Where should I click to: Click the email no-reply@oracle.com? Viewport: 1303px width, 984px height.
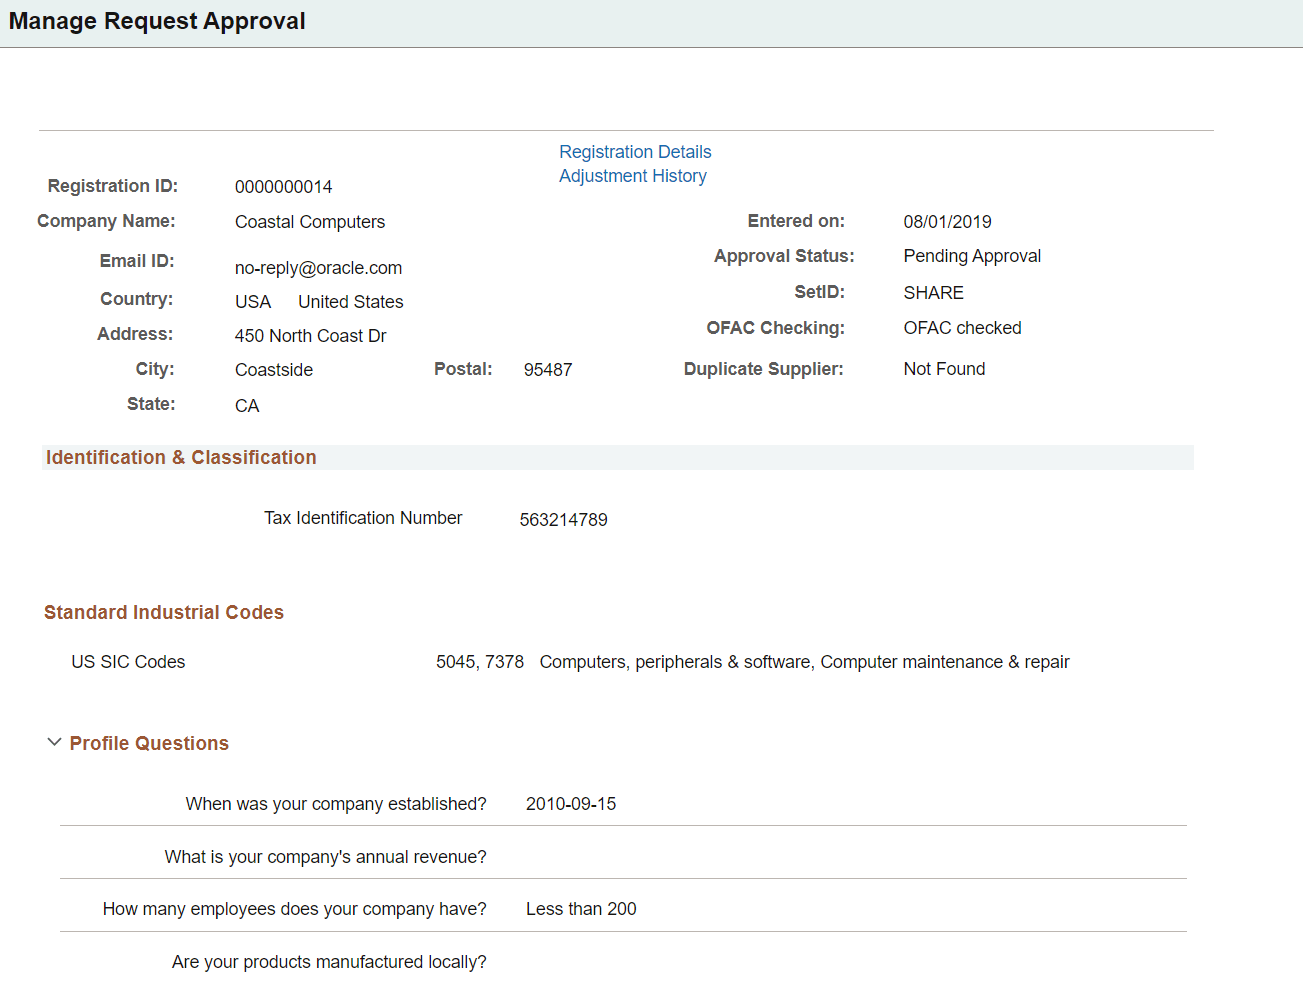pyautogui.click(x=318, y=267)
